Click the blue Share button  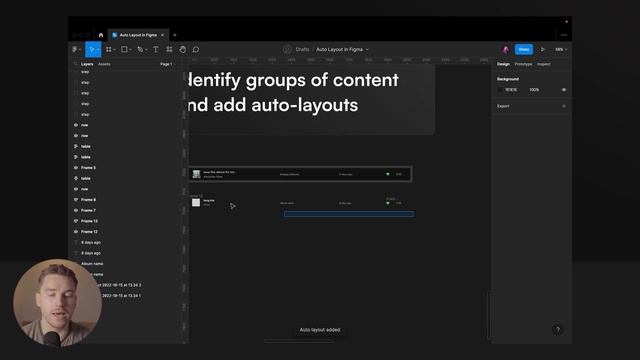pos(524,49)
